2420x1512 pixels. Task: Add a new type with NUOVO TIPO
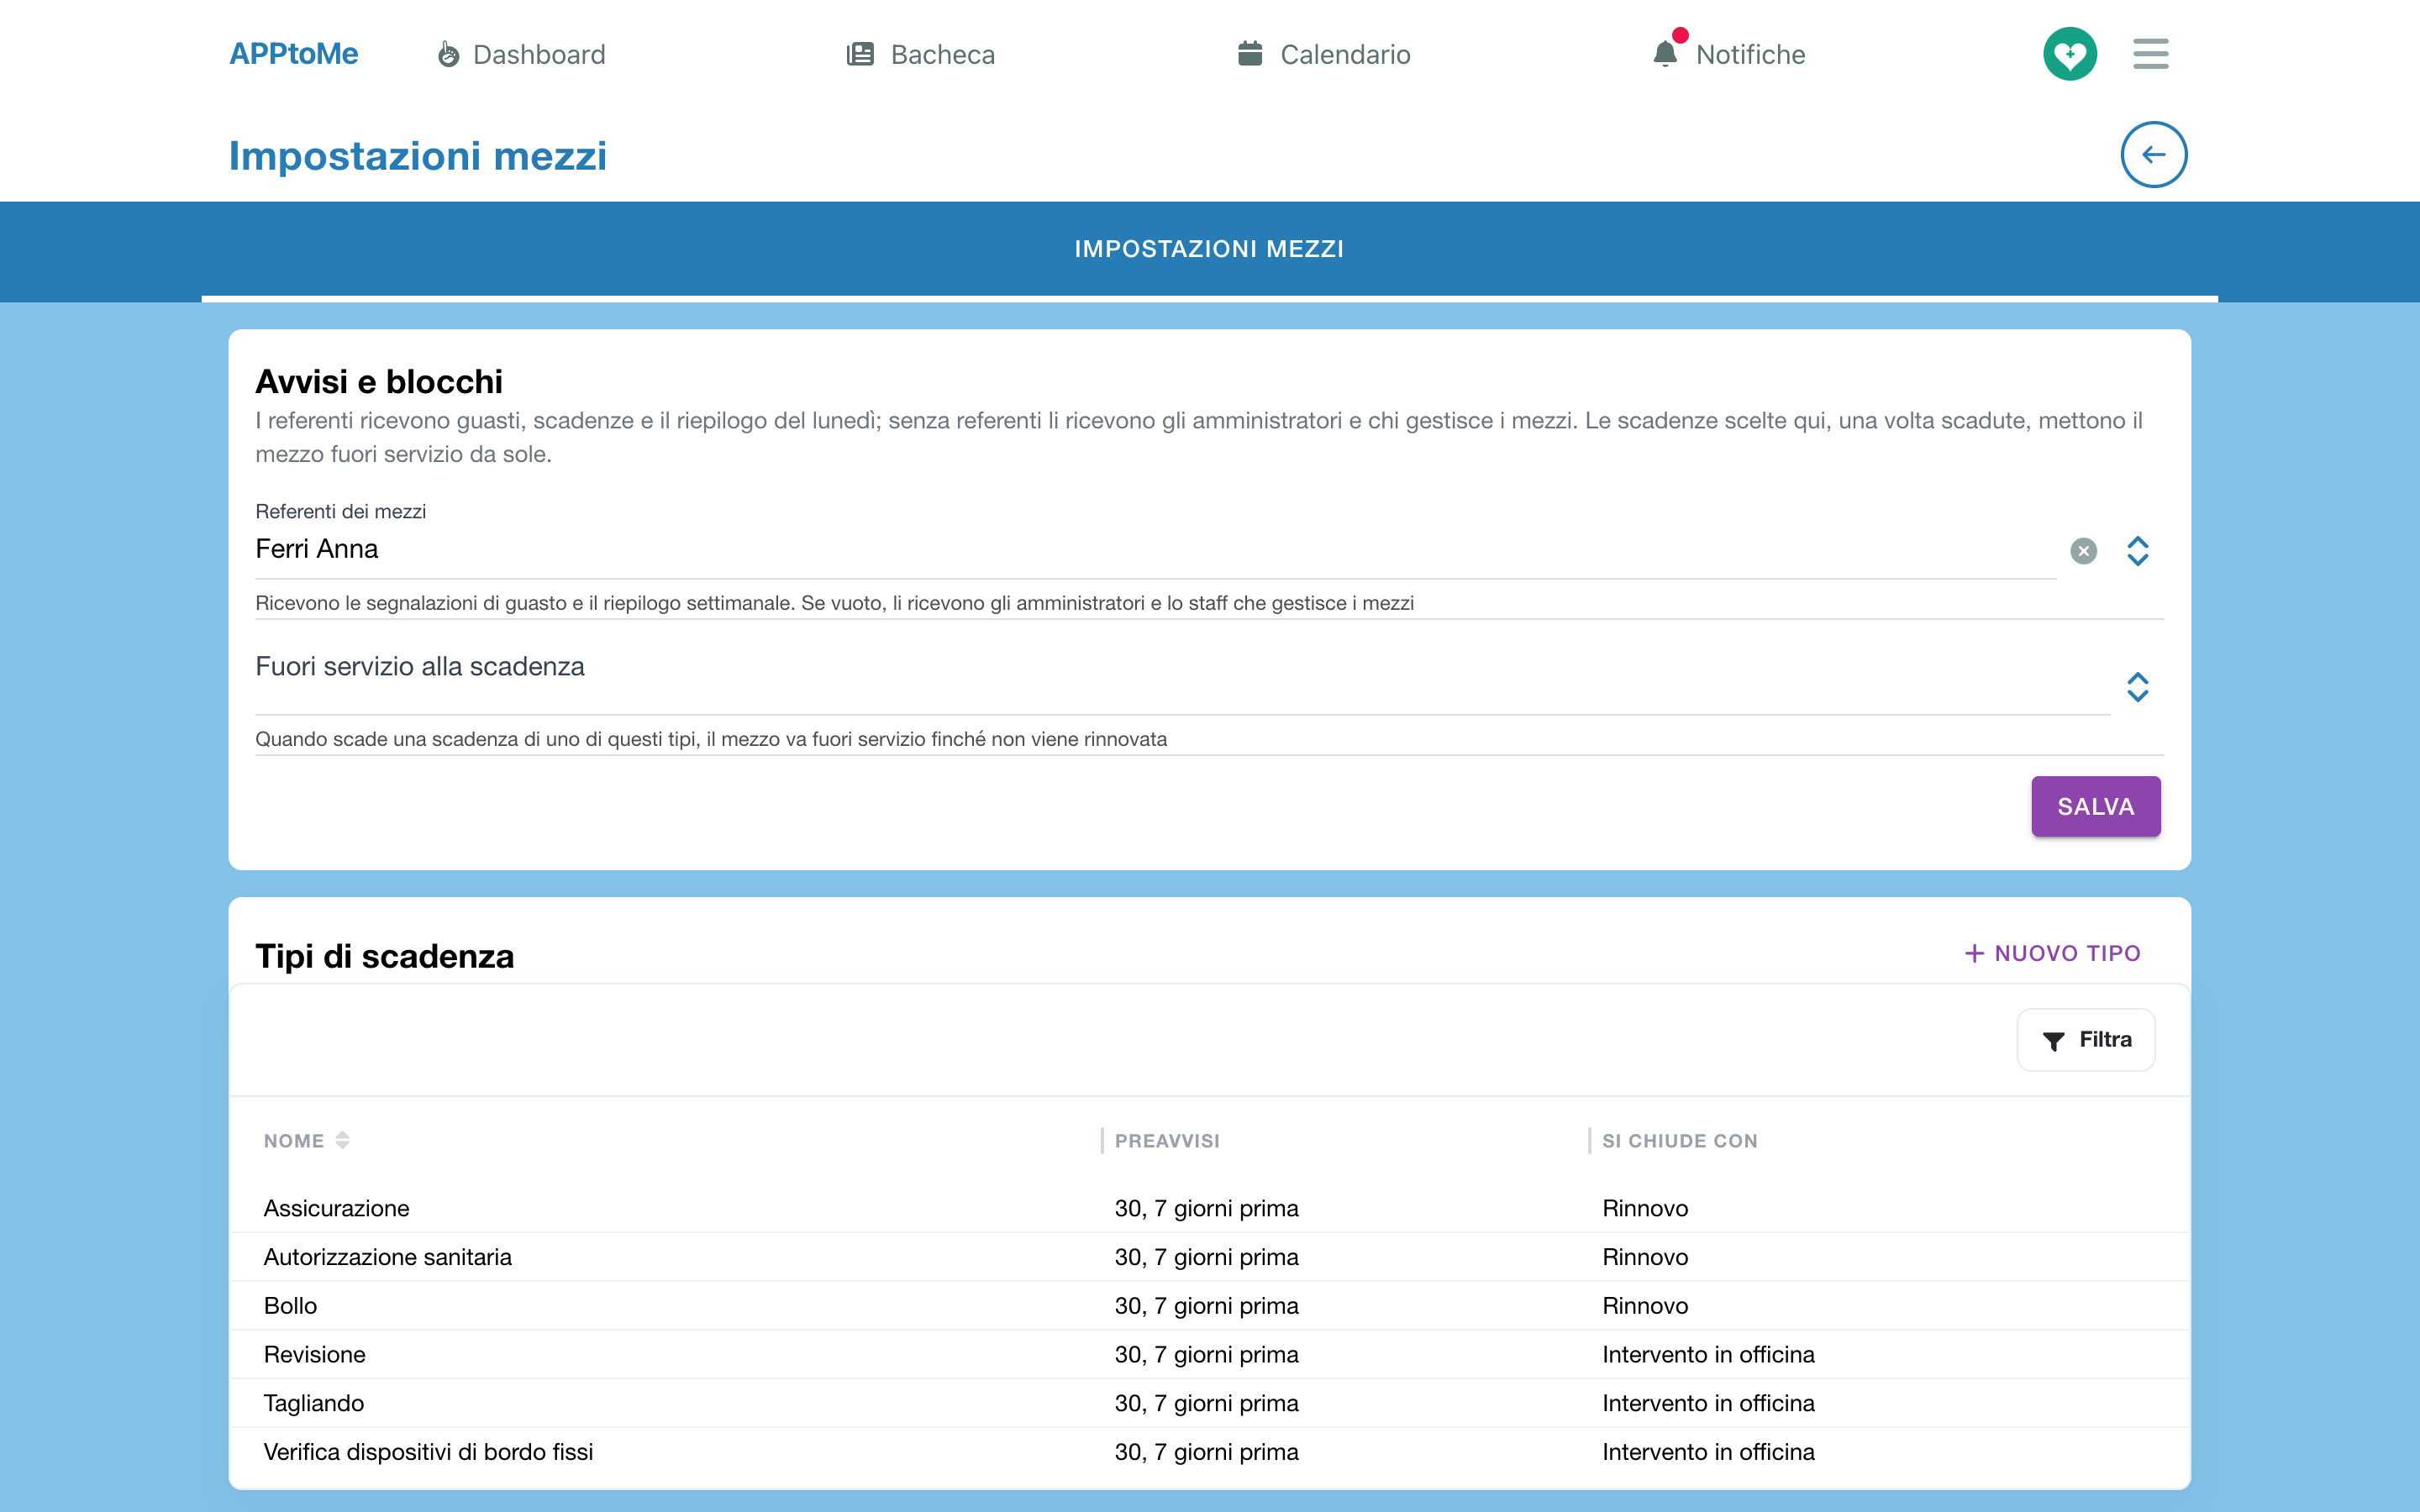2052,953
